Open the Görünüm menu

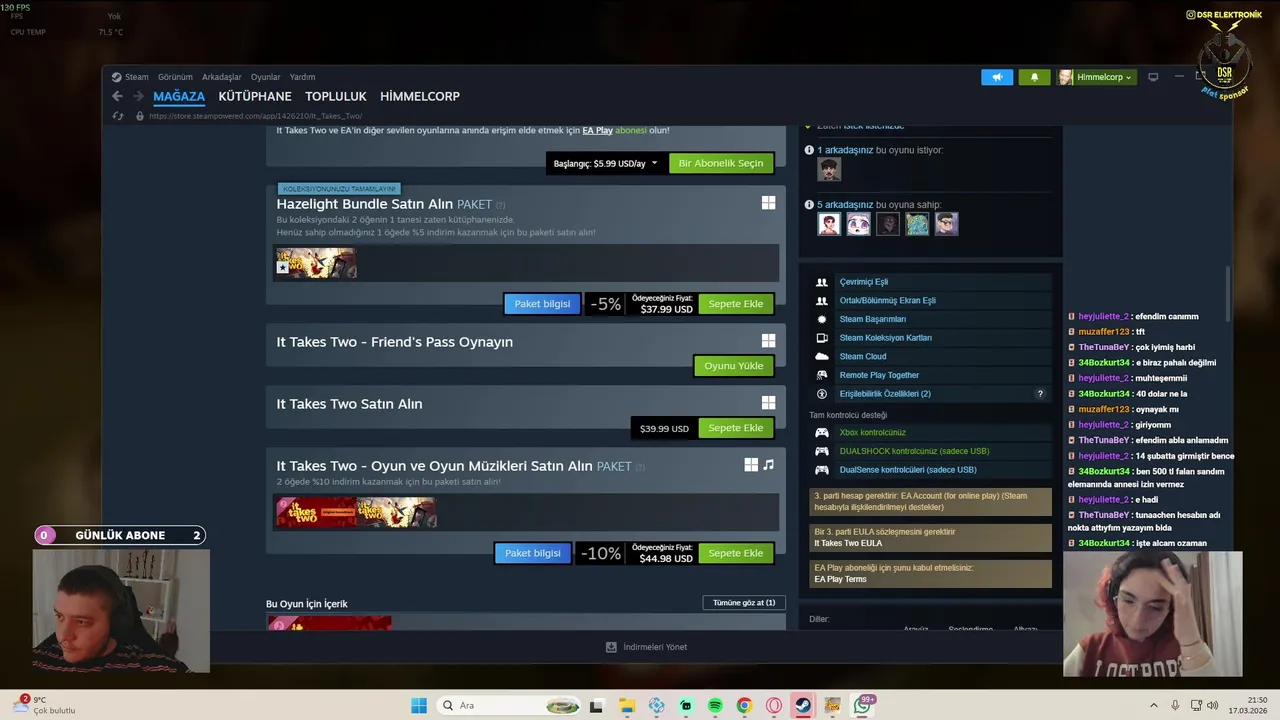coord(175,77)
